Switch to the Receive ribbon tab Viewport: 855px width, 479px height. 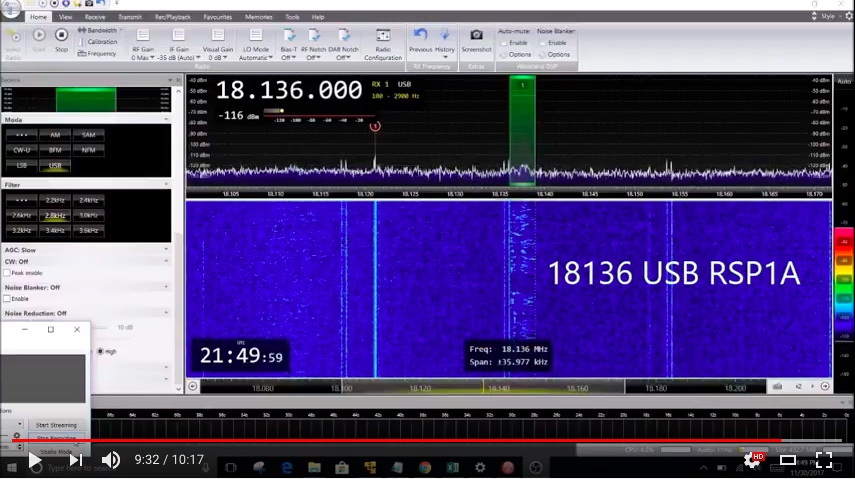coord(95,17)
